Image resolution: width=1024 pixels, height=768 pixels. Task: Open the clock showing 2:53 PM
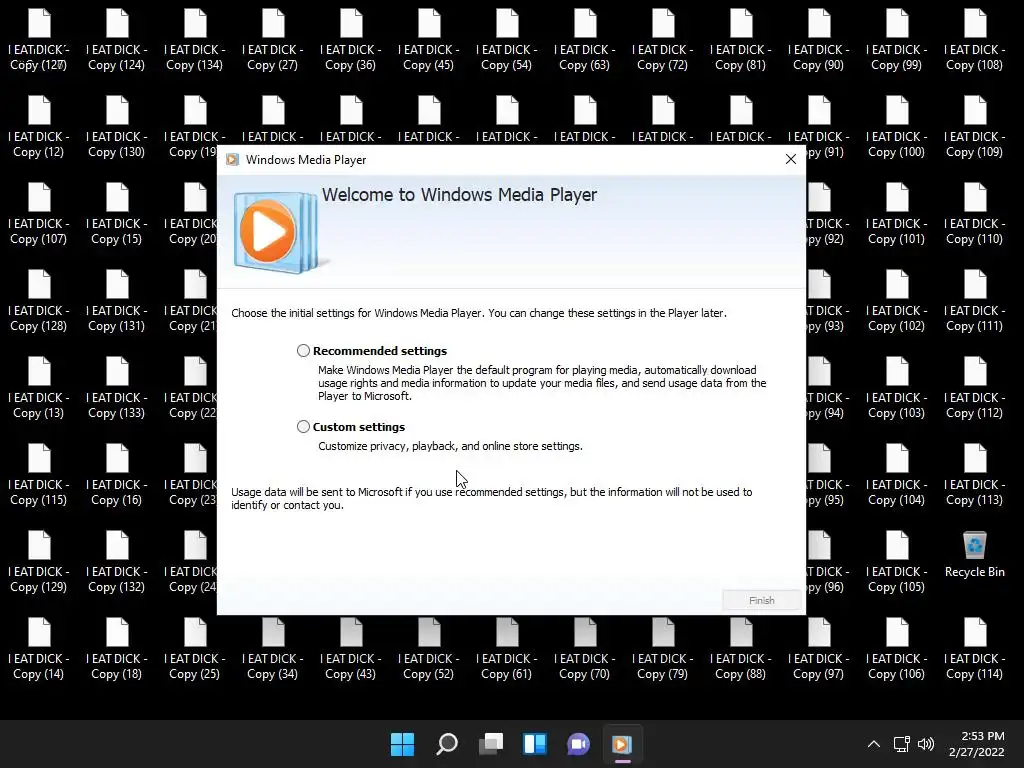pyautogui.click(x=976, y=744)
